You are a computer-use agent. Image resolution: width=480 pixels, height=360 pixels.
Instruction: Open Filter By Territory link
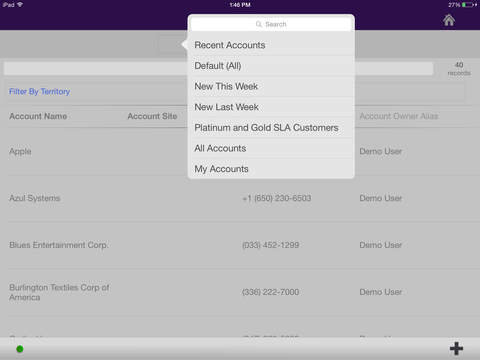[39, 91]
